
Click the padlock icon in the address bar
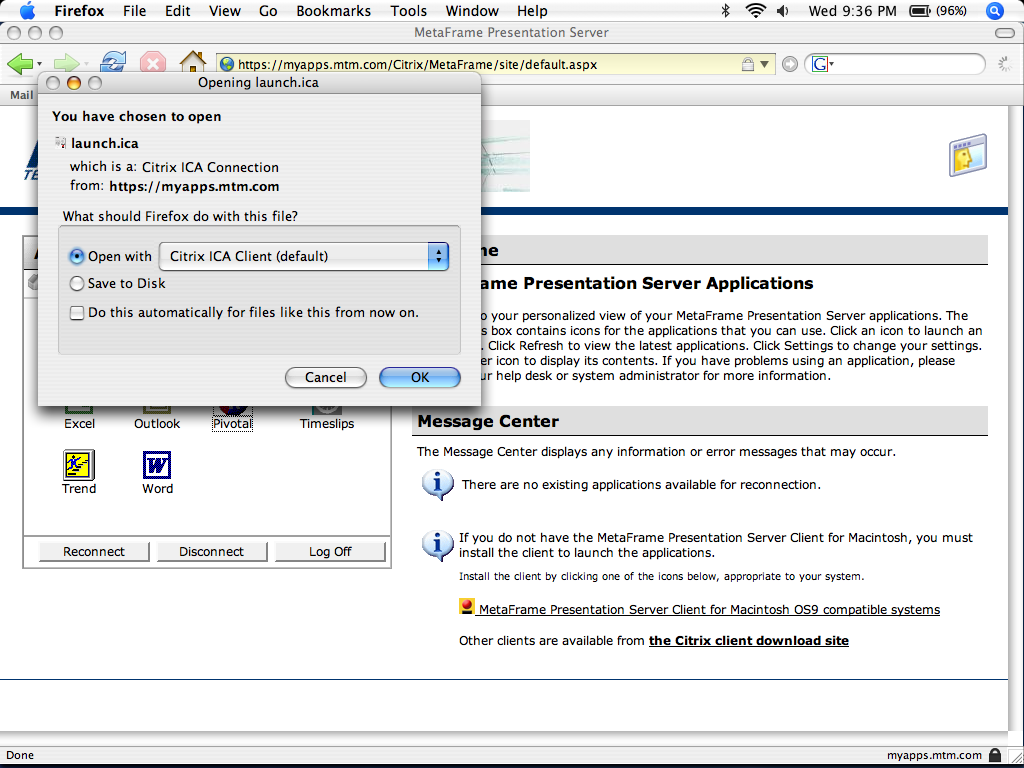[x=747, y=65]
